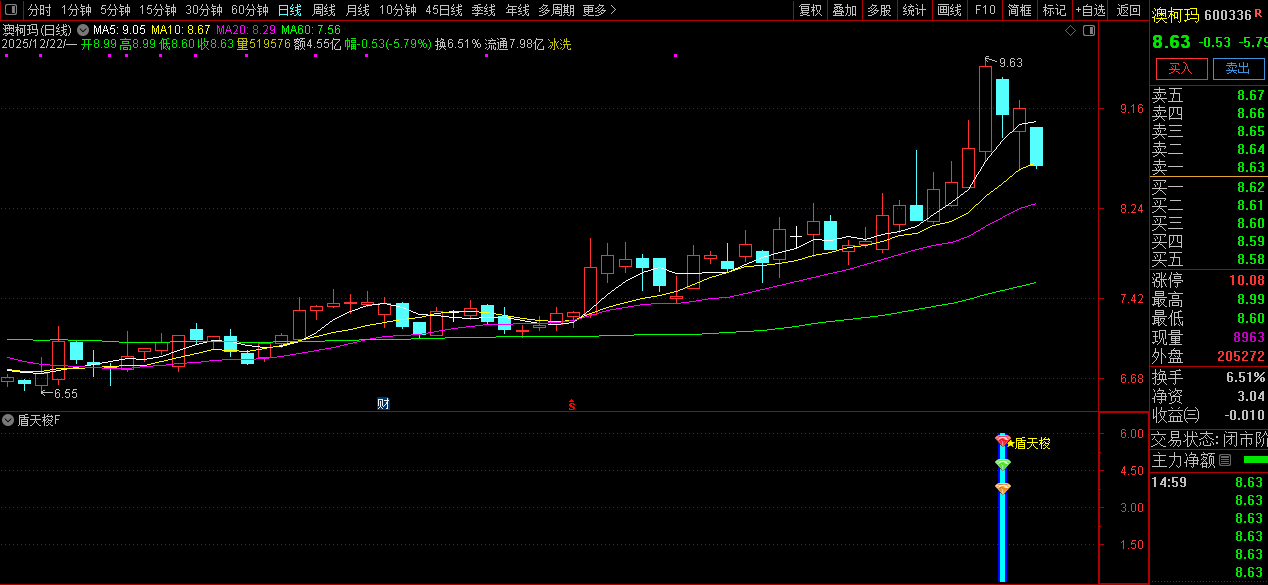Switch to the 周线 weekly chart tab
This screenshot has height=585, width=1268.
(x=323, y=10)
